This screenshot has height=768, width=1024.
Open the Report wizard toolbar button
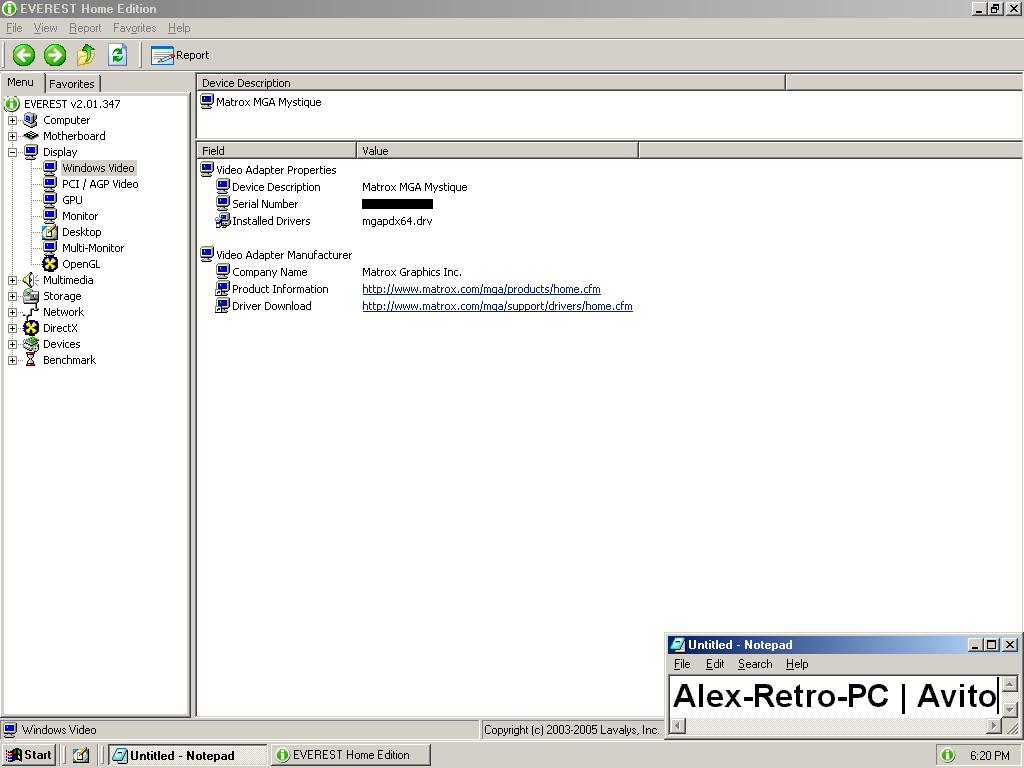click(x=180, y=55)
